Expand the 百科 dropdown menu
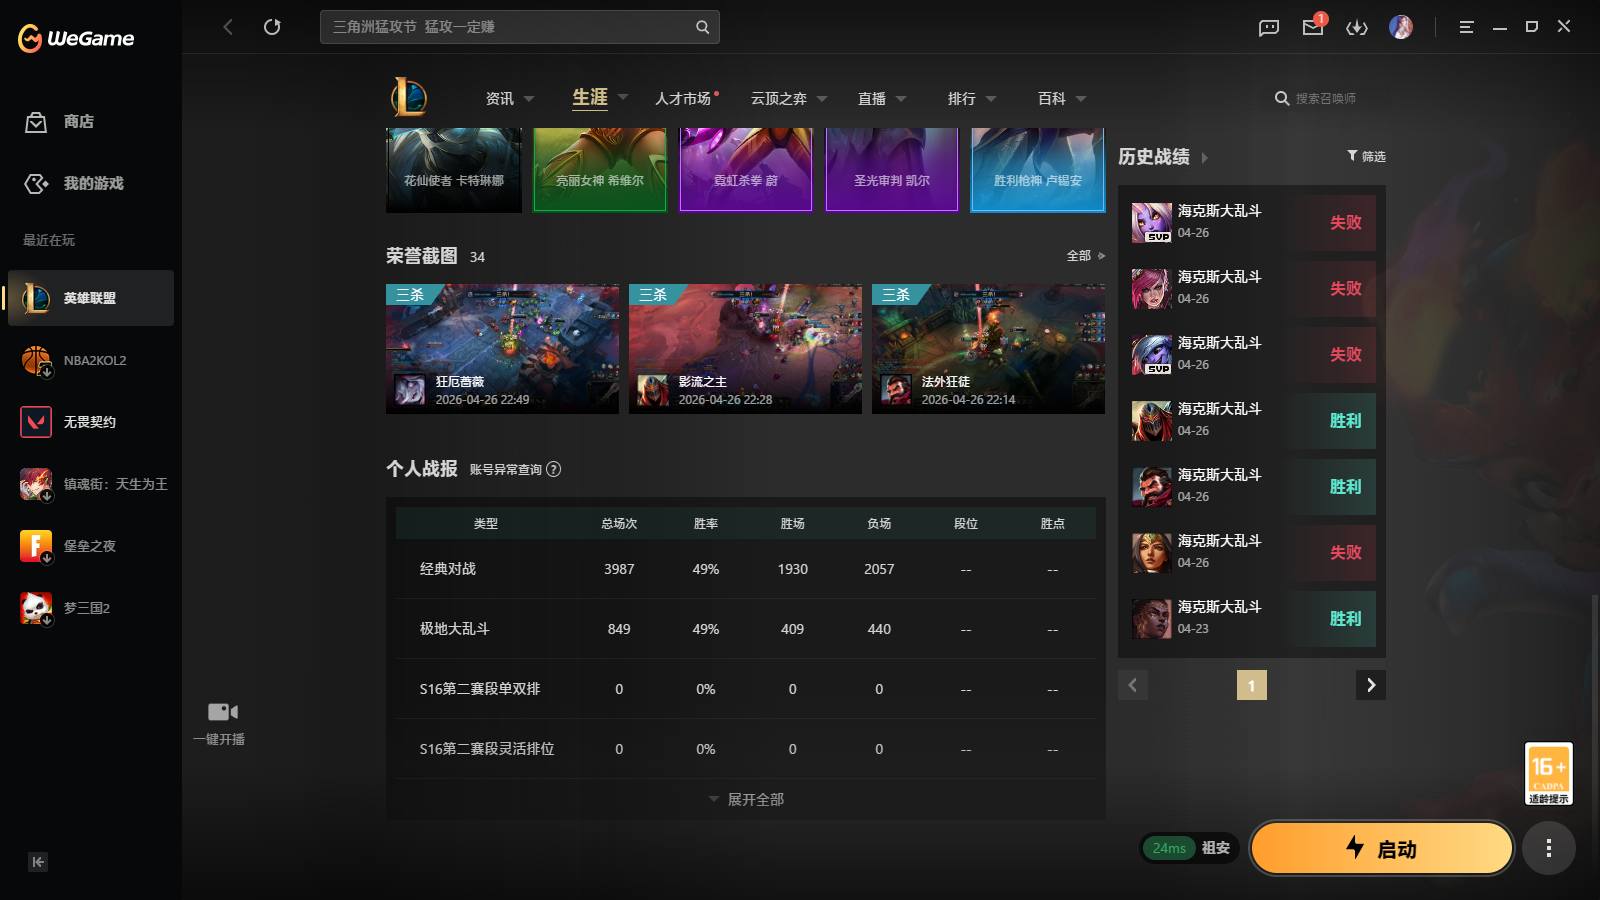1600x900 pixels. (x=1081, y=99)
